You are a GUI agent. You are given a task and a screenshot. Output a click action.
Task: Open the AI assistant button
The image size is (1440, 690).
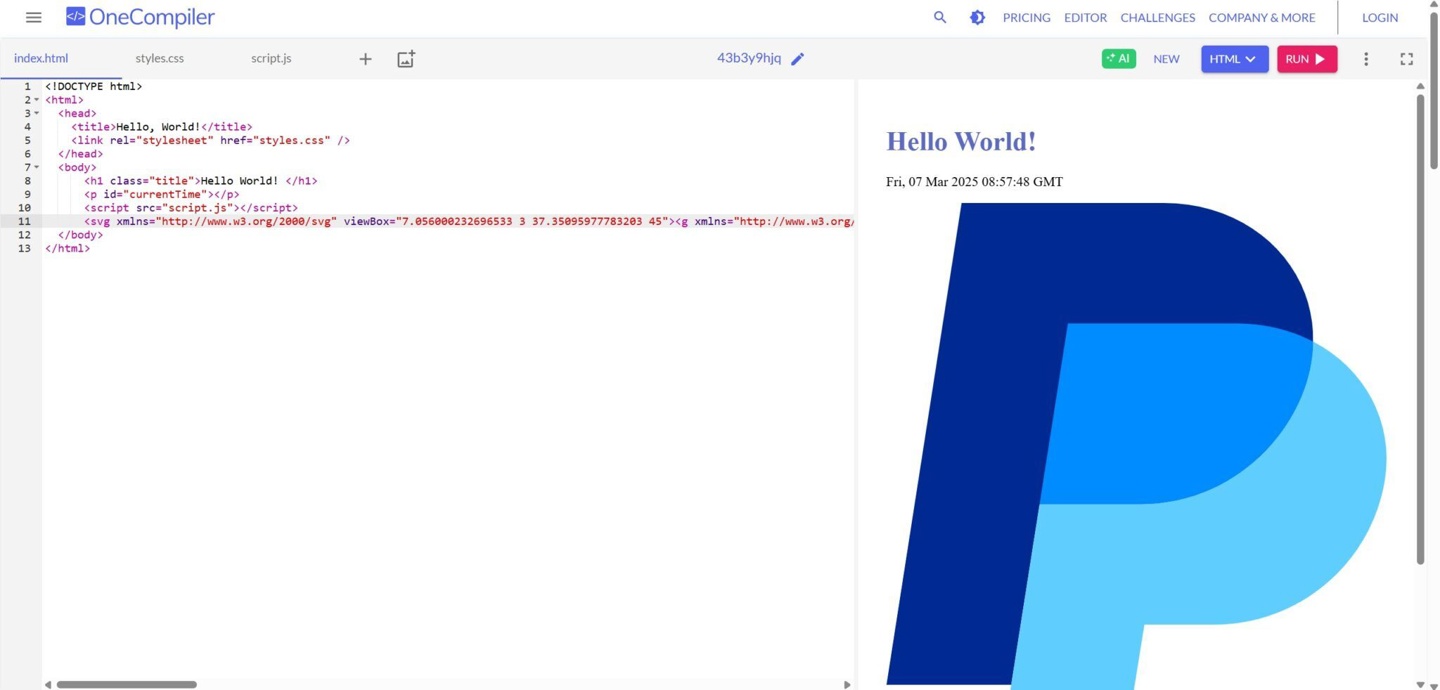coord(1118,59)
